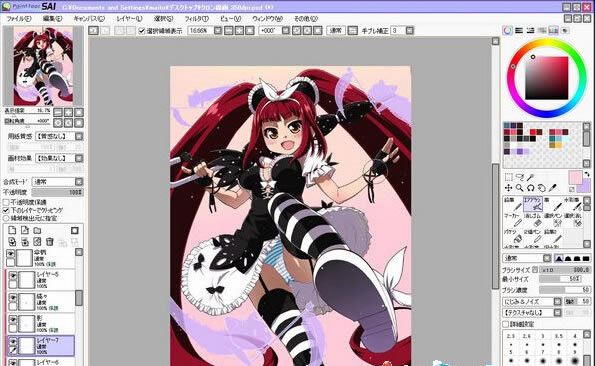Open the フィルタ(T) menu
Viewport: 595px width, 366px height.
[196, 18]
